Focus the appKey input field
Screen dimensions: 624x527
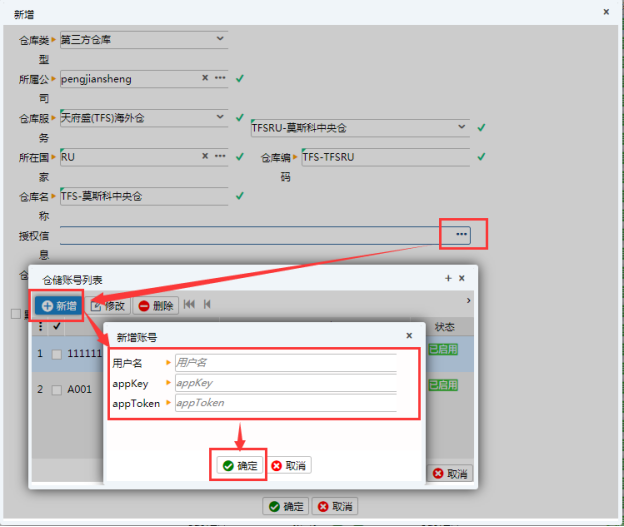click(x=285, y=382)
